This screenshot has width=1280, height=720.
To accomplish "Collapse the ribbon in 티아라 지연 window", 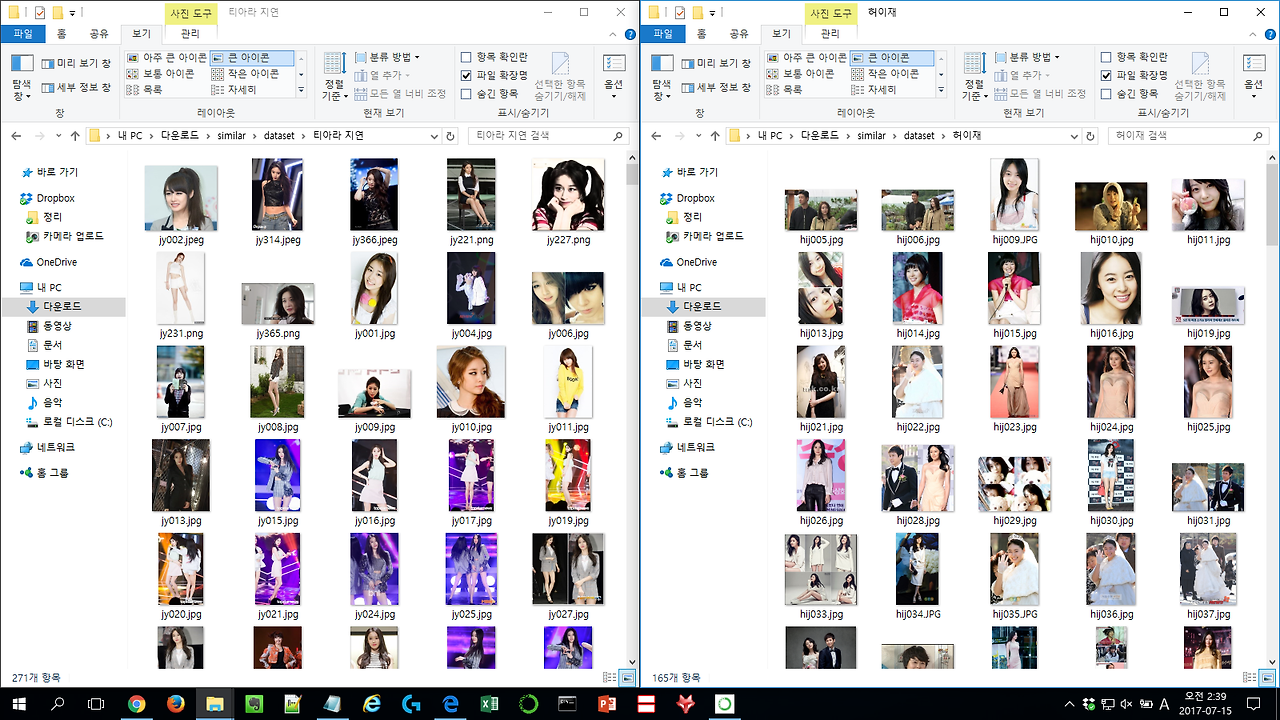I will pyautogui.click(x=613, y=34).
